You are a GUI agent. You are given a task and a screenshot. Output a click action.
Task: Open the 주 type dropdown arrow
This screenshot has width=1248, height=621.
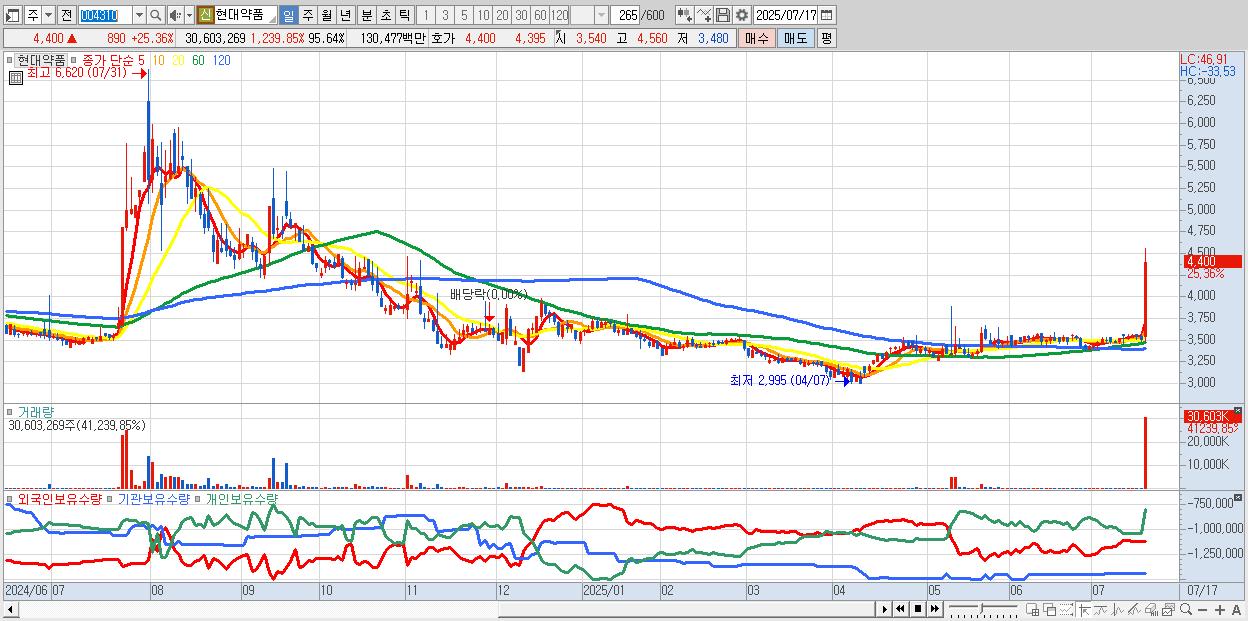tap(49, 15)
